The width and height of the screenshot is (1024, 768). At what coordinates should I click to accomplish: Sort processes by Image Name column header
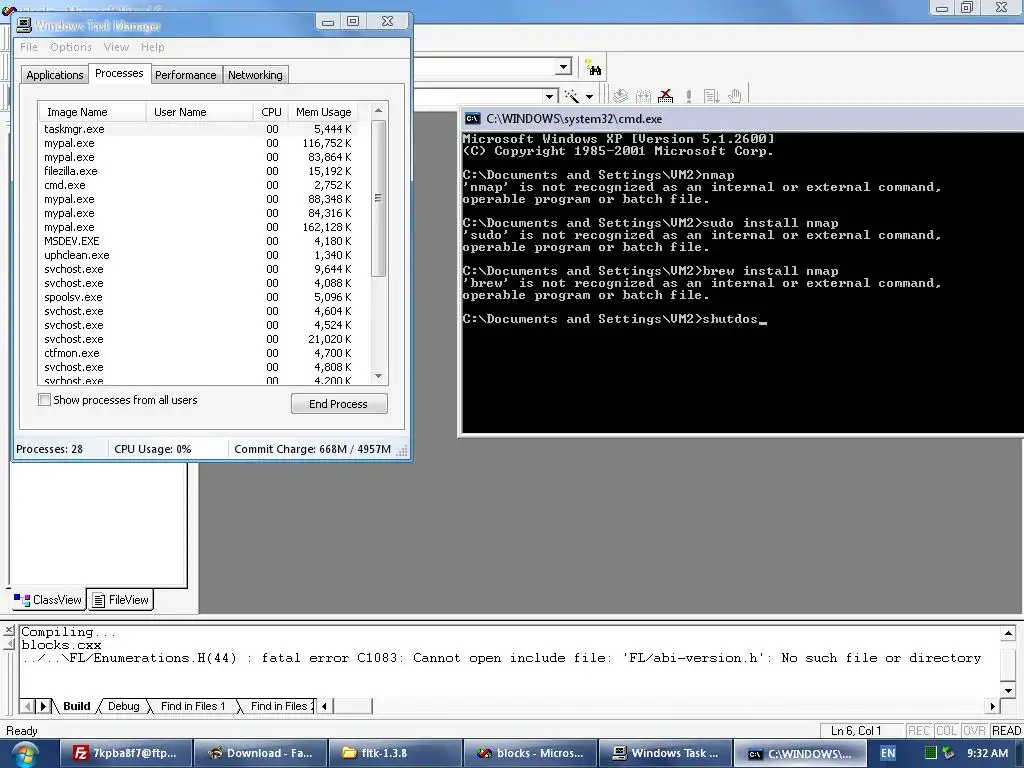pos(92,112)
